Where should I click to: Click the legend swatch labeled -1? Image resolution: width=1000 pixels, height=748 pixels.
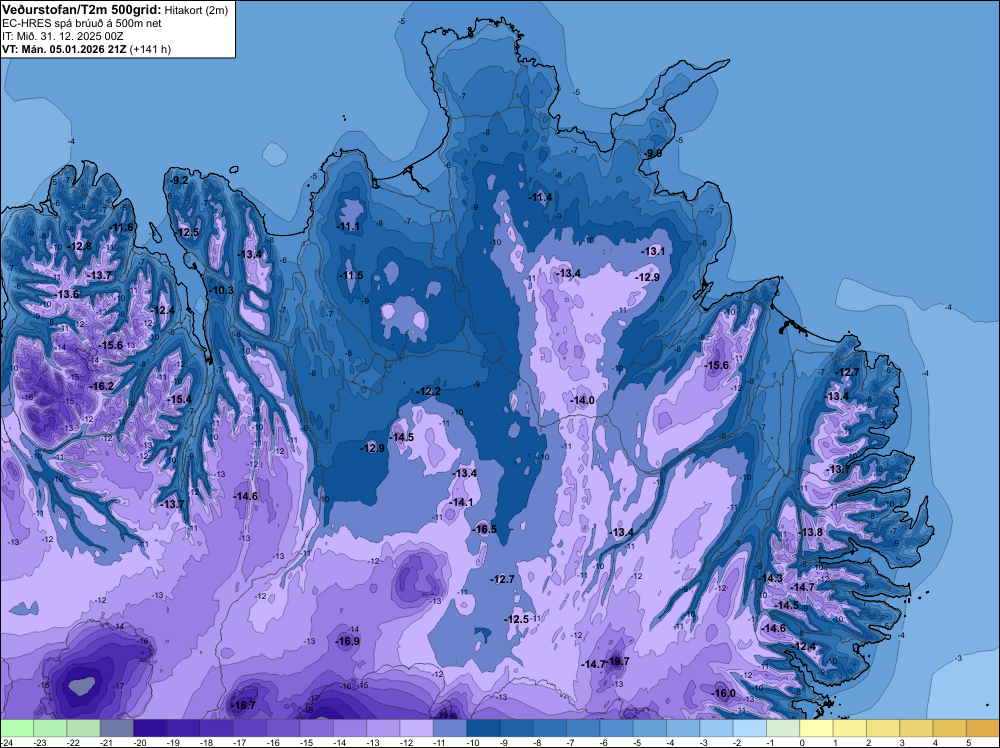tap(783, 728)
